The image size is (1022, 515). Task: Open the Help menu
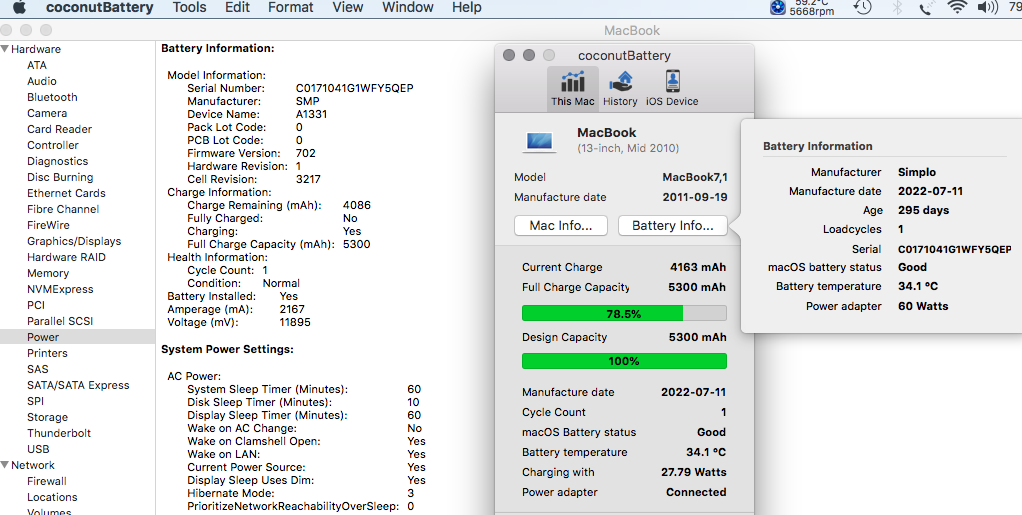point(467,7)
